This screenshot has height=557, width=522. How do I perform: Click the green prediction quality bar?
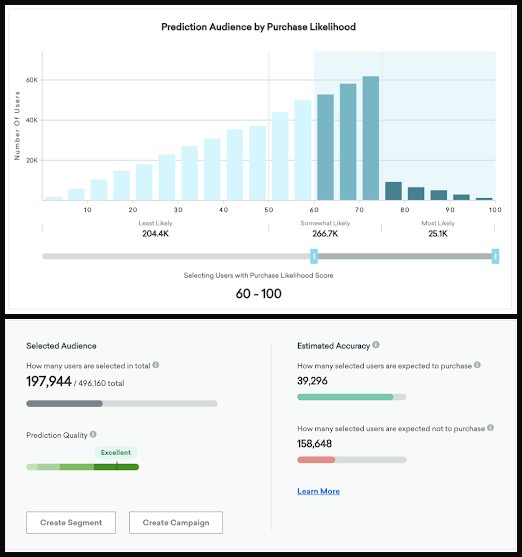[x=82, y=467]
